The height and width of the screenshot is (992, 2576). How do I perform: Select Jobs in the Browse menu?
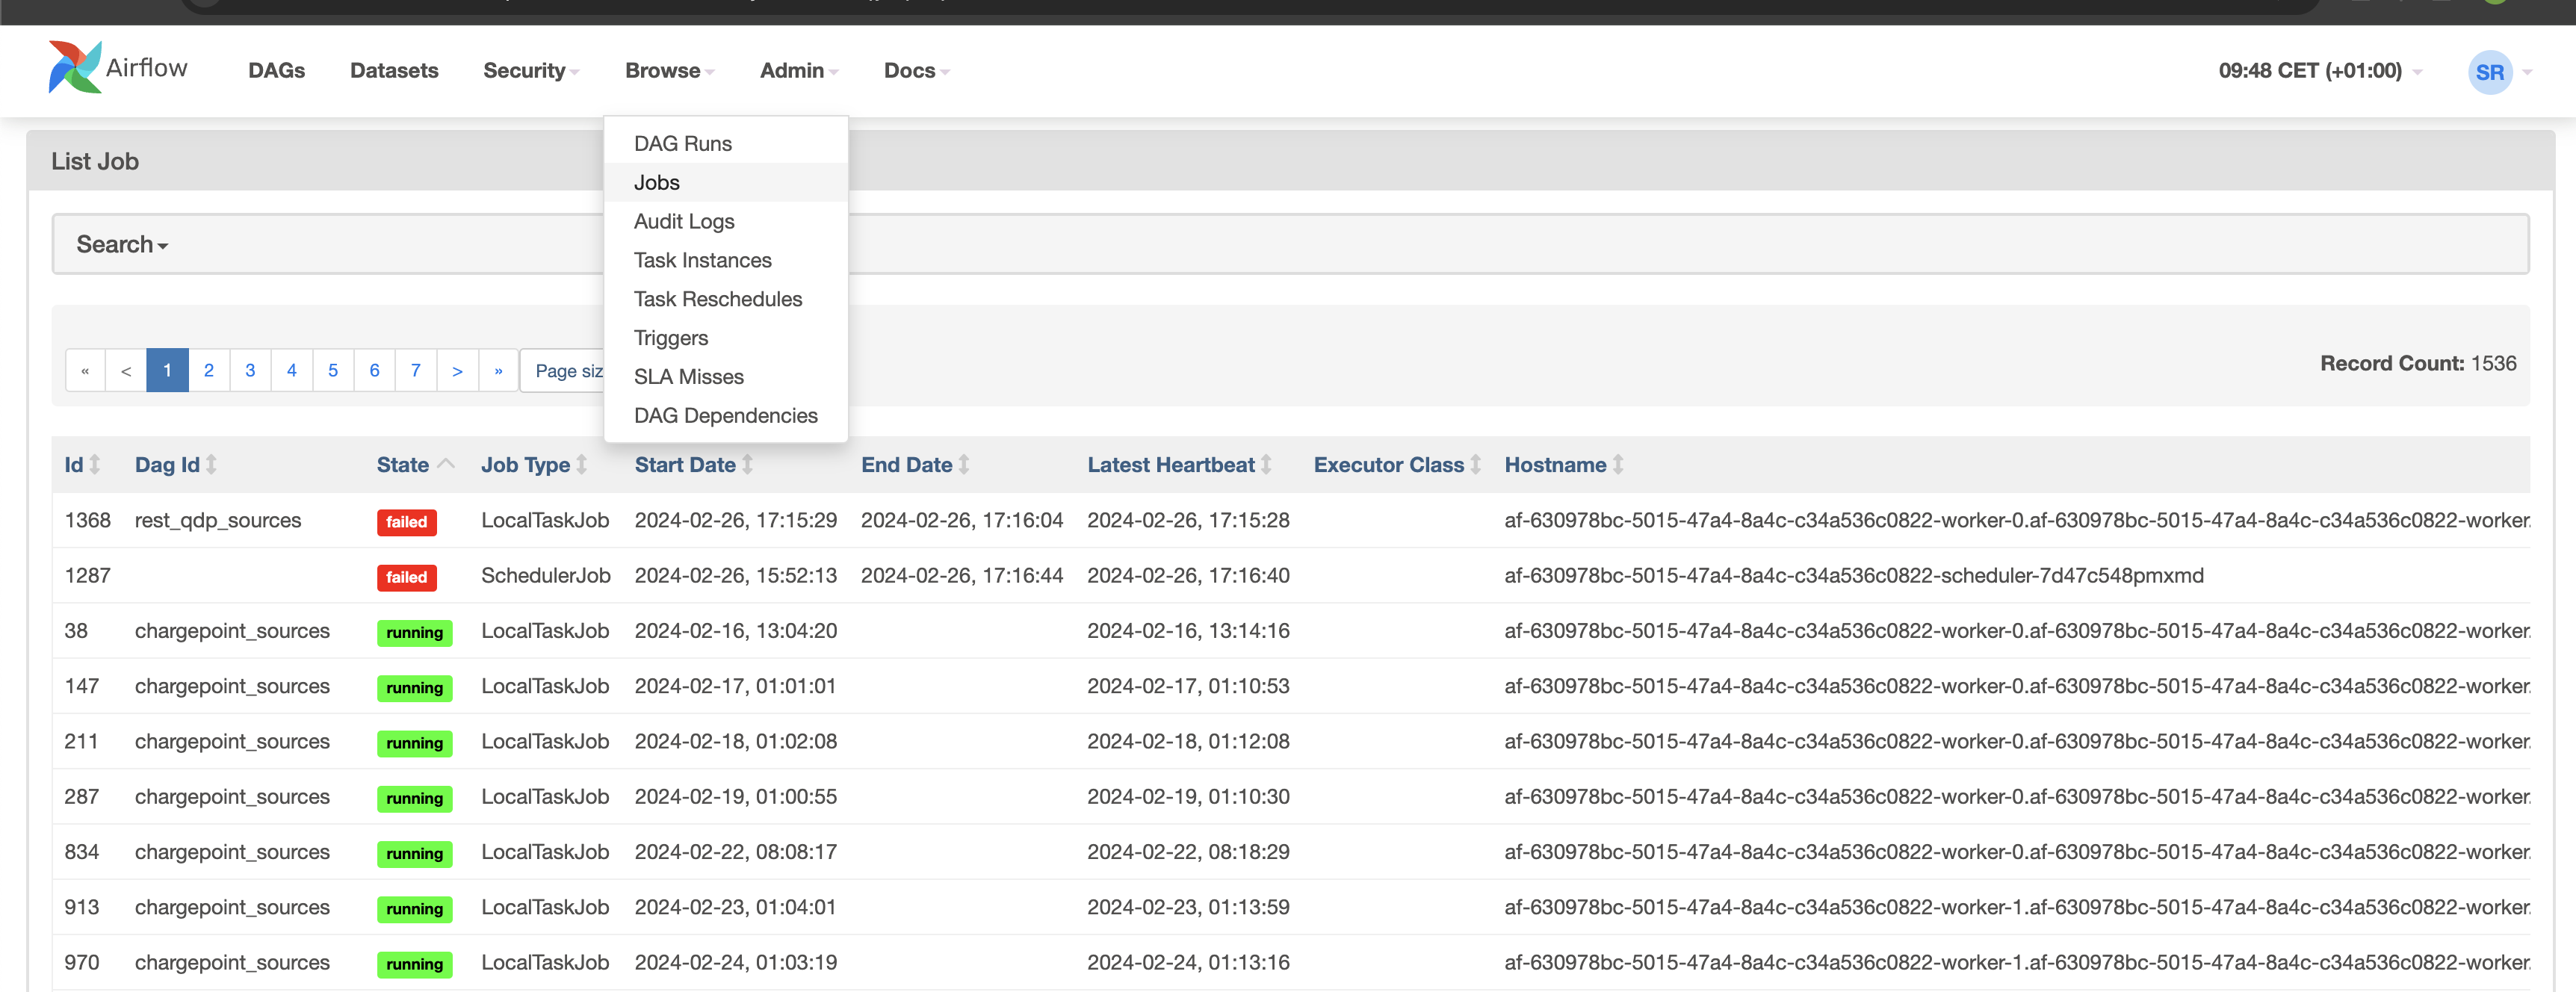pyautogui.click(x=726, y=182)
